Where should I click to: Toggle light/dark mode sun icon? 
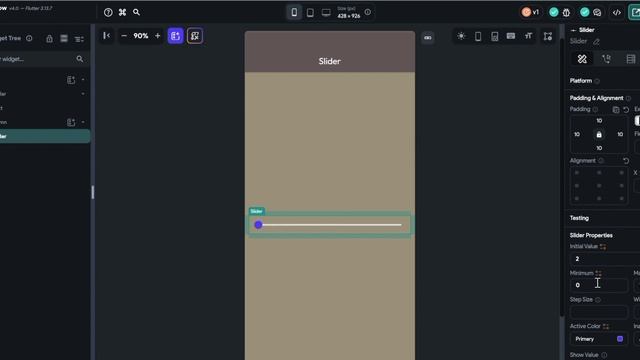coord(461,36)
